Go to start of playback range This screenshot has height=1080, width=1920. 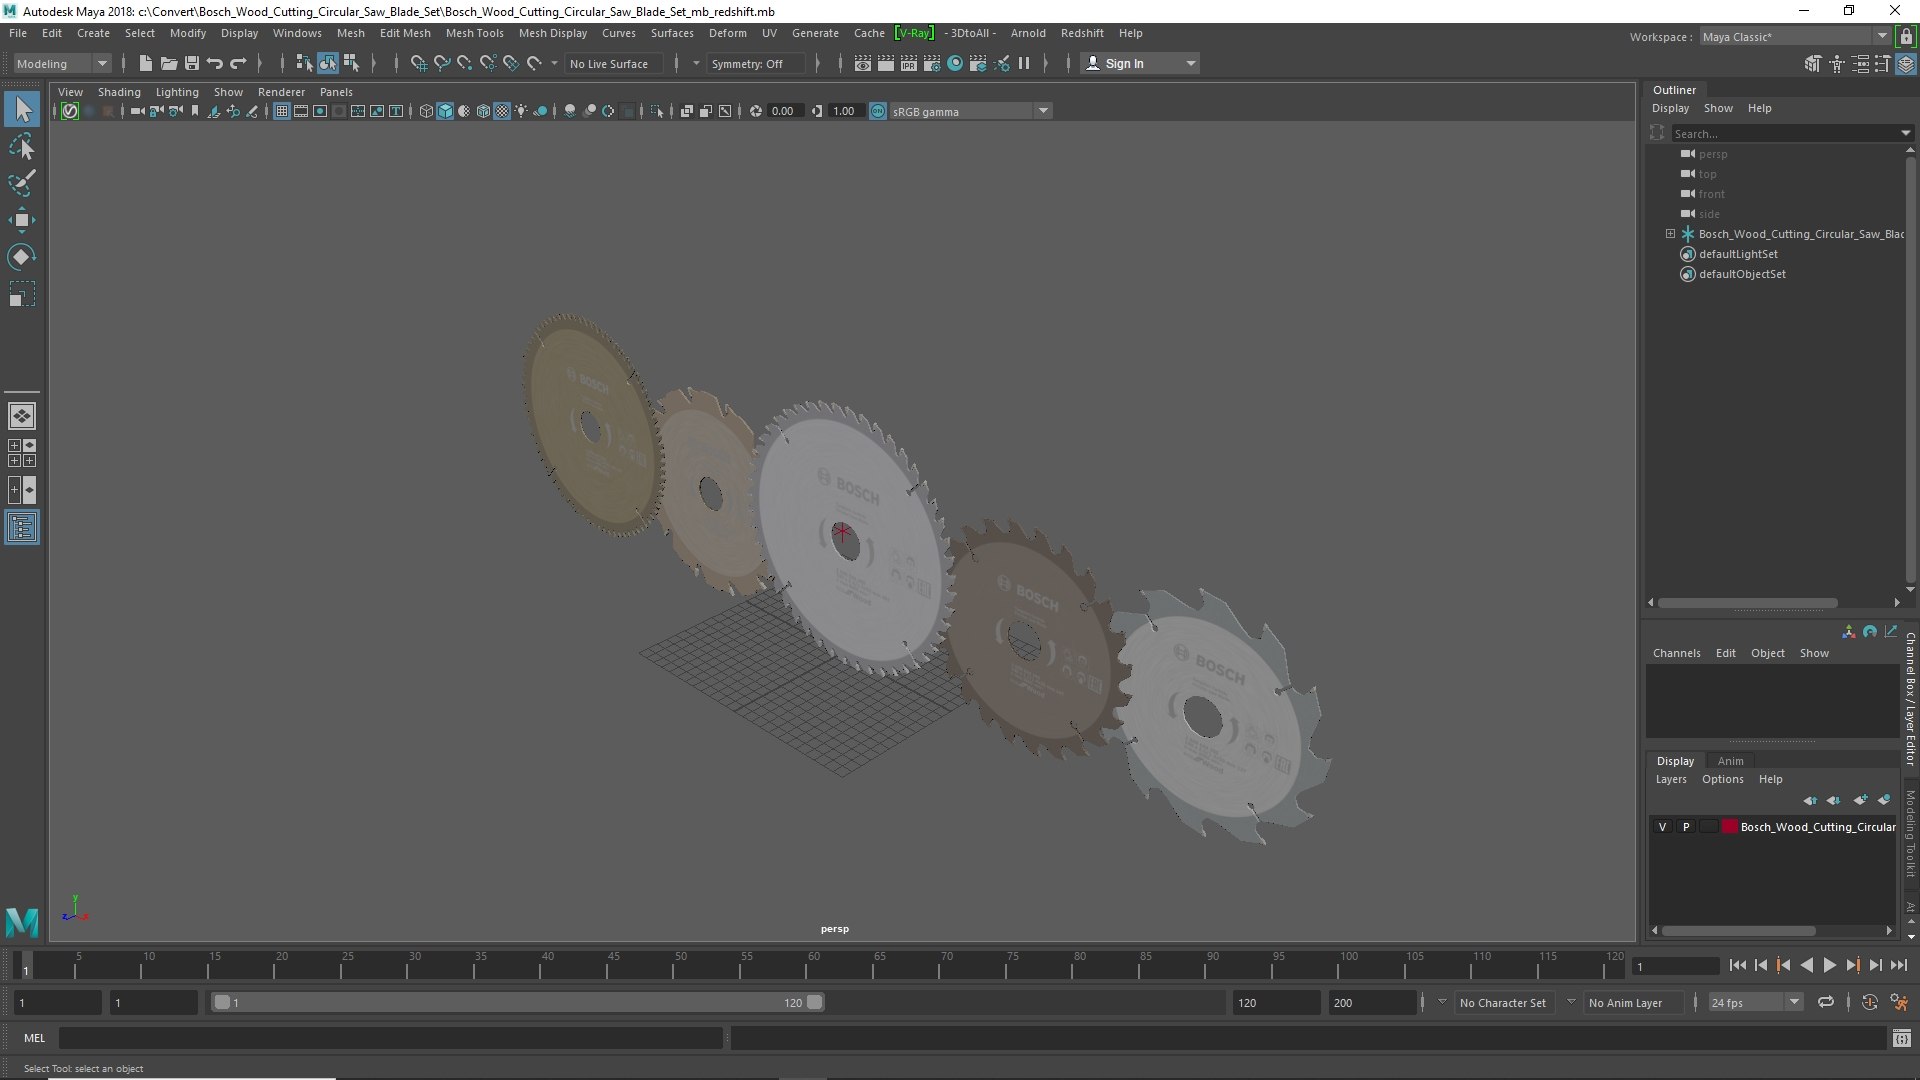tap(1737, 965)
